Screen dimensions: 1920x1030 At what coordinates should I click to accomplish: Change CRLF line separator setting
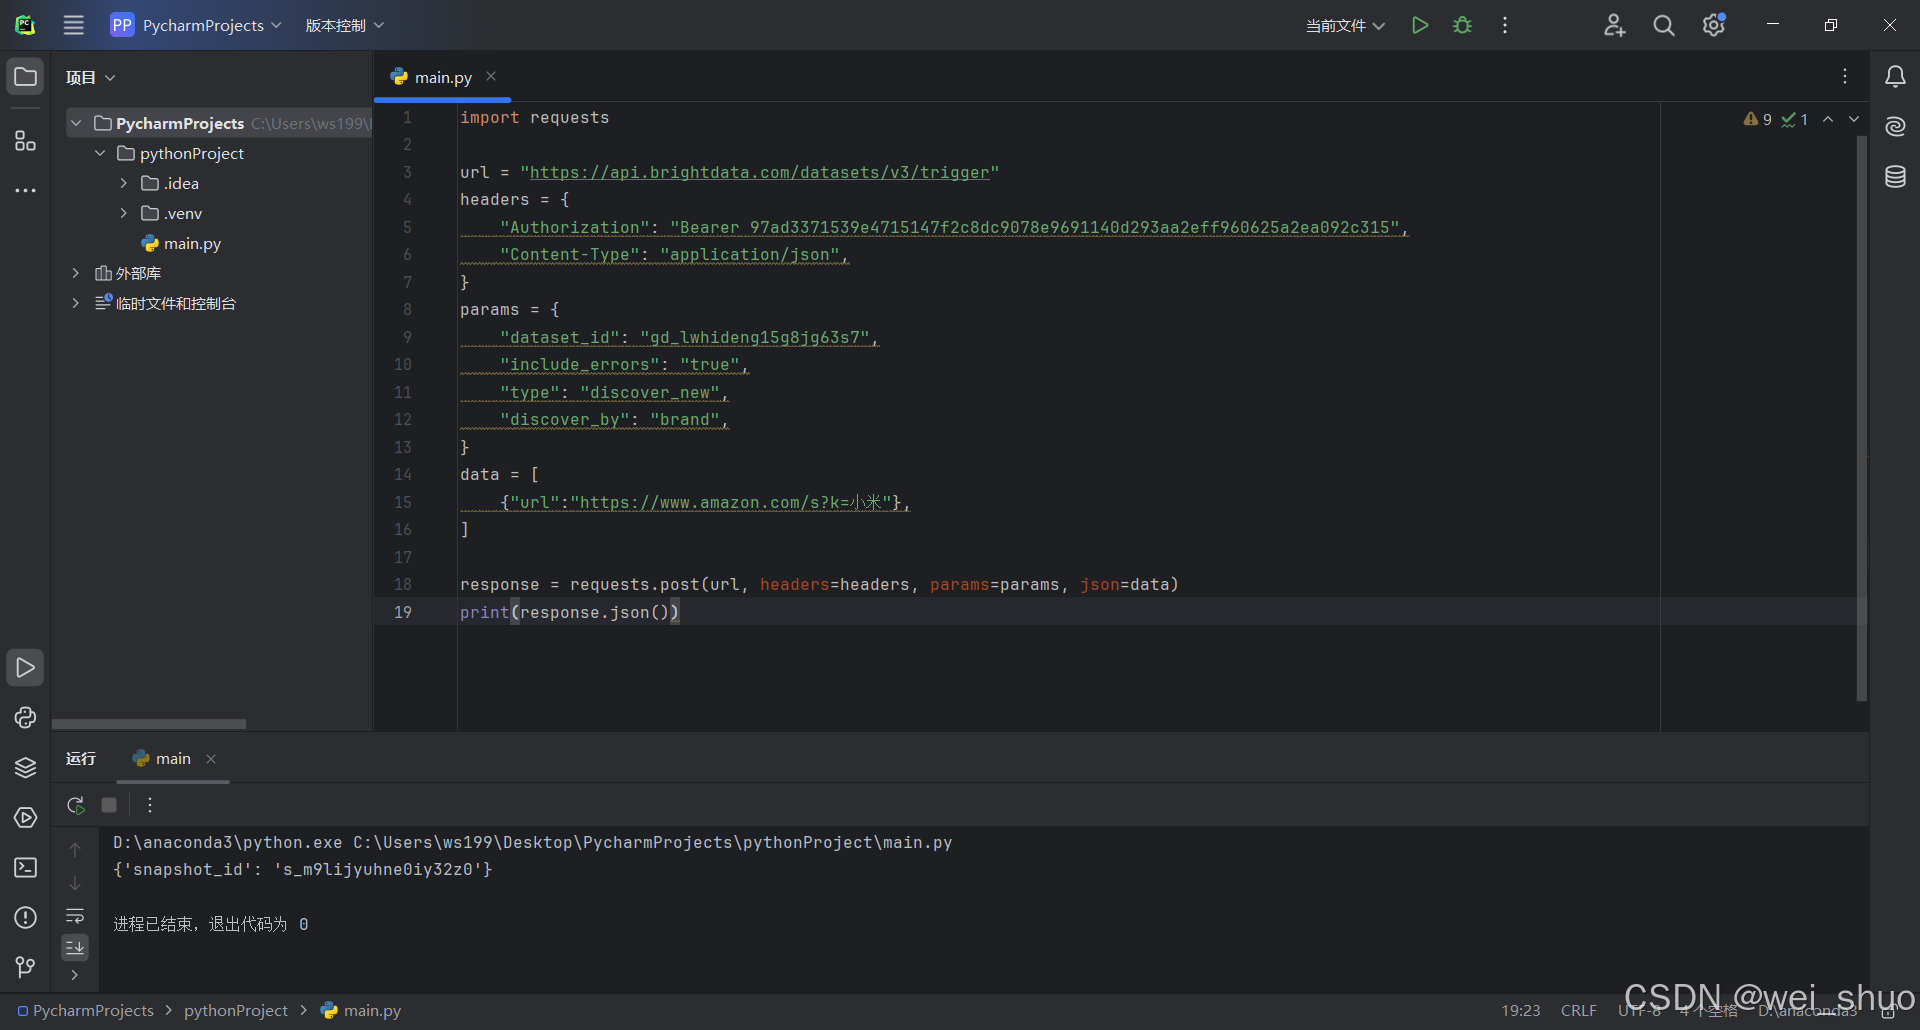point(1578,1011)
